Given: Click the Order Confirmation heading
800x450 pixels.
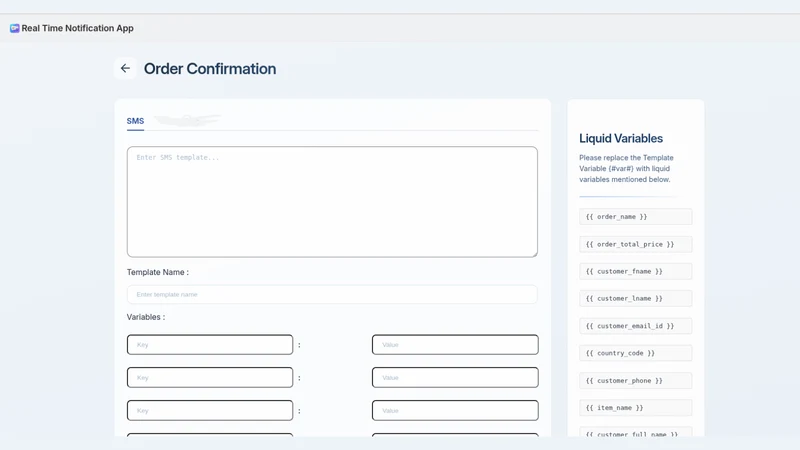Looking at the screenshot, I should pos(210,69).
